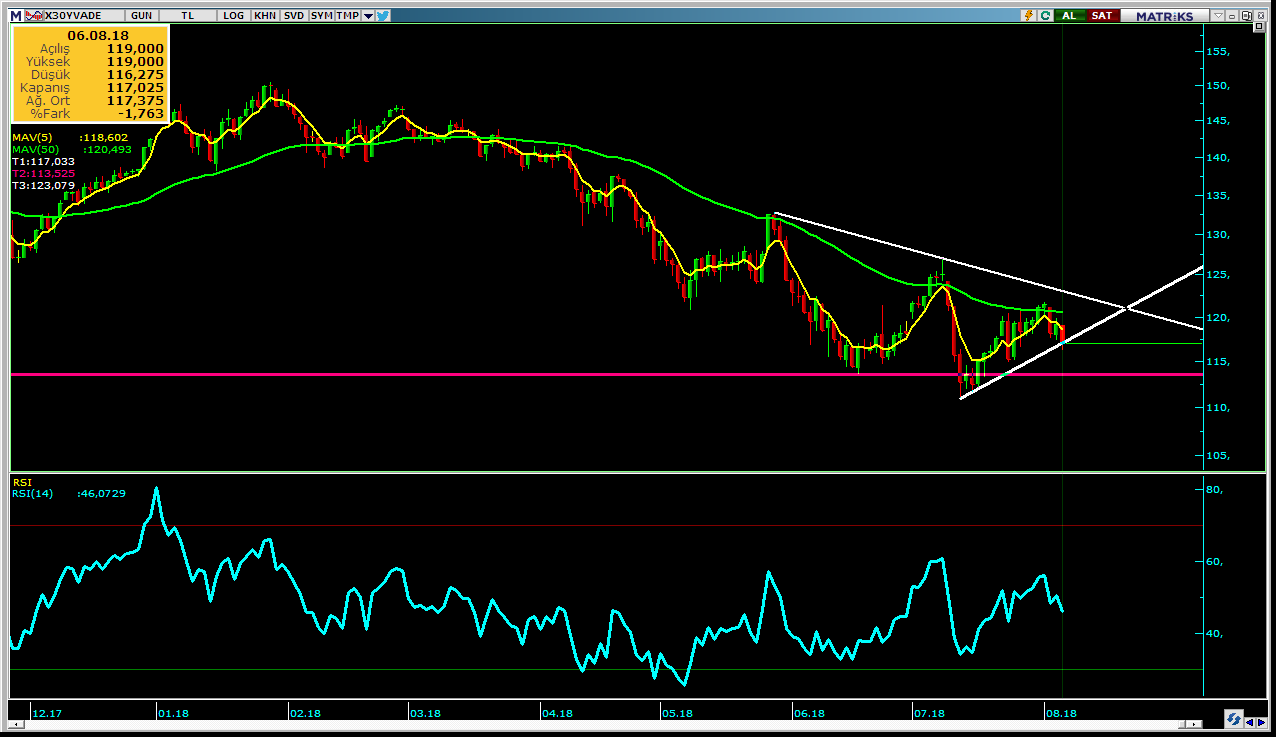Expand the dropdown arrow after TMP
Screen dimensions: 1276x737
(x=368, y=16)
